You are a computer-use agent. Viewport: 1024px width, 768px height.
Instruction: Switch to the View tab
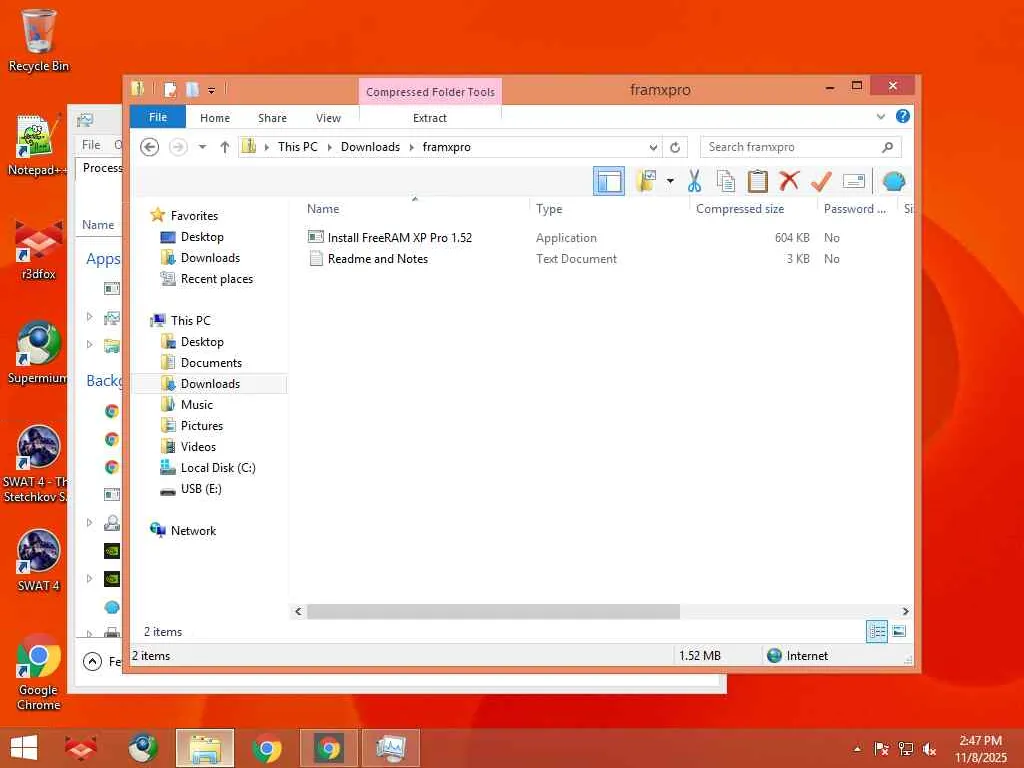point(328,118)
